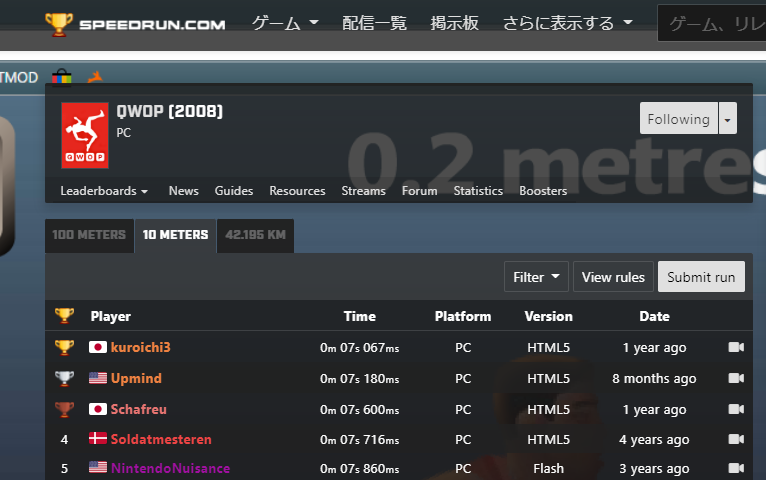Click the Japan flag next to kuroichi3
The height and width of the screenshot is (480, 766).
(x=98, y=347)
